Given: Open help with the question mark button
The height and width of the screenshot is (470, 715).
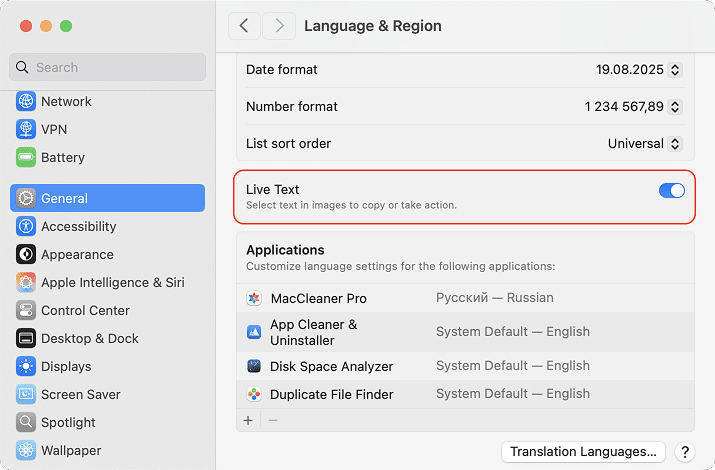Looking at the screenshot, I should 684,452.
